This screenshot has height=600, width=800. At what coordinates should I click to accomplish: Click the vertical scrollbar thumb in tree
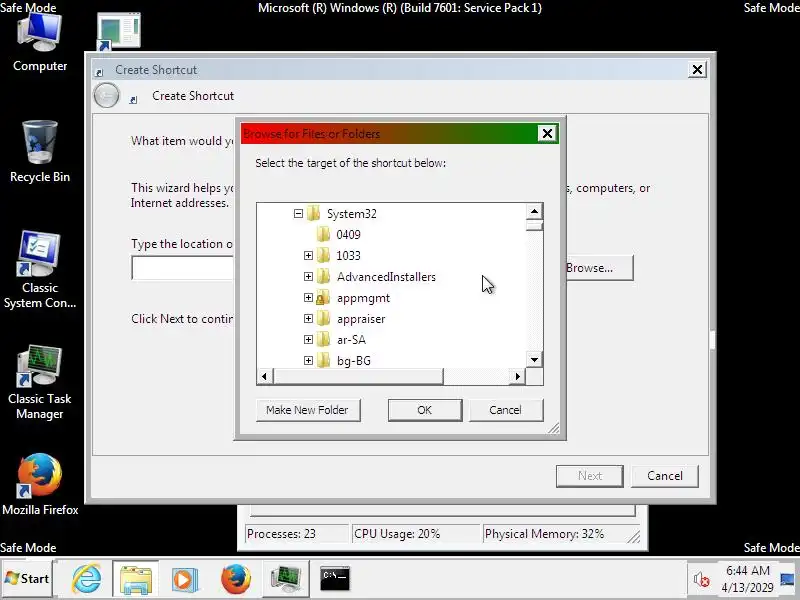click(x=534, y=225)
